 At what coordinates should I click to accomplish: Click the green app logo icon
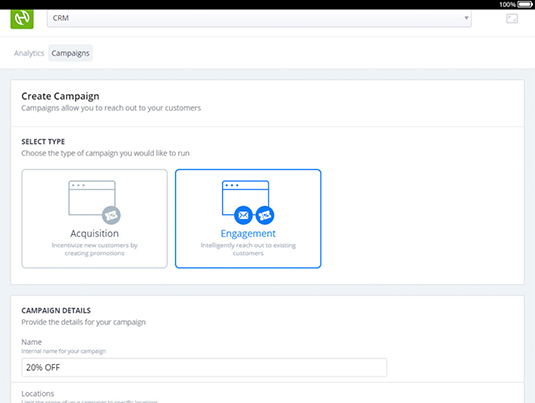click(22, 19)
